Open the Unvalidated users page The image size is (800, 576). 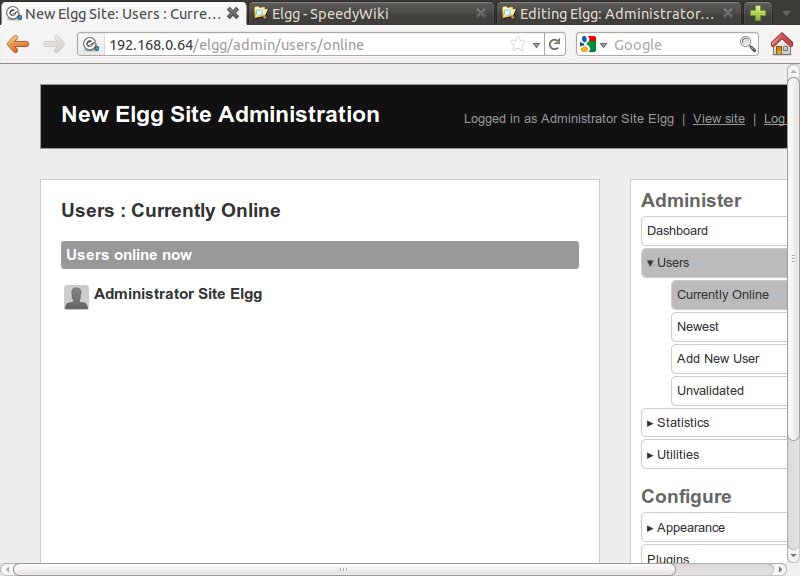tap(729, 391)
